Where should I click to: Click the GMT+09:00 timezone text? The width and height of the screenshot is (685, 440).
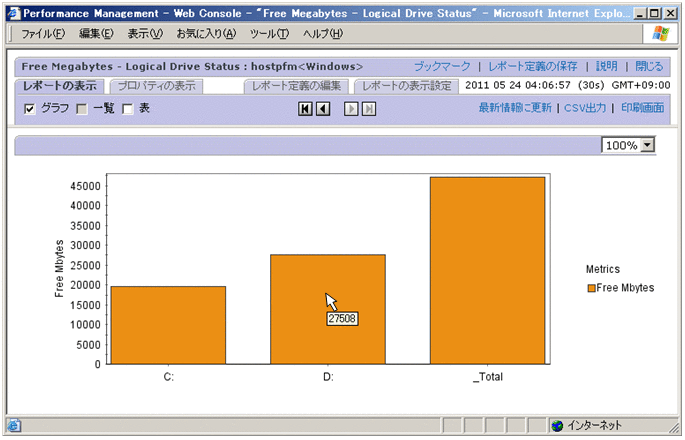click(x=641, y=85)
